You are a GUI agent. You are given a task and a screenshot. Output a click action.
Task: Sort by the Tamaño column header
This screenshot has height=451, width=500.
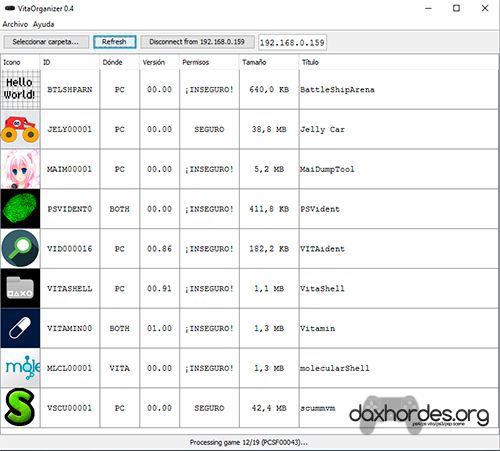pyautogui.click(x=269, y=62)
